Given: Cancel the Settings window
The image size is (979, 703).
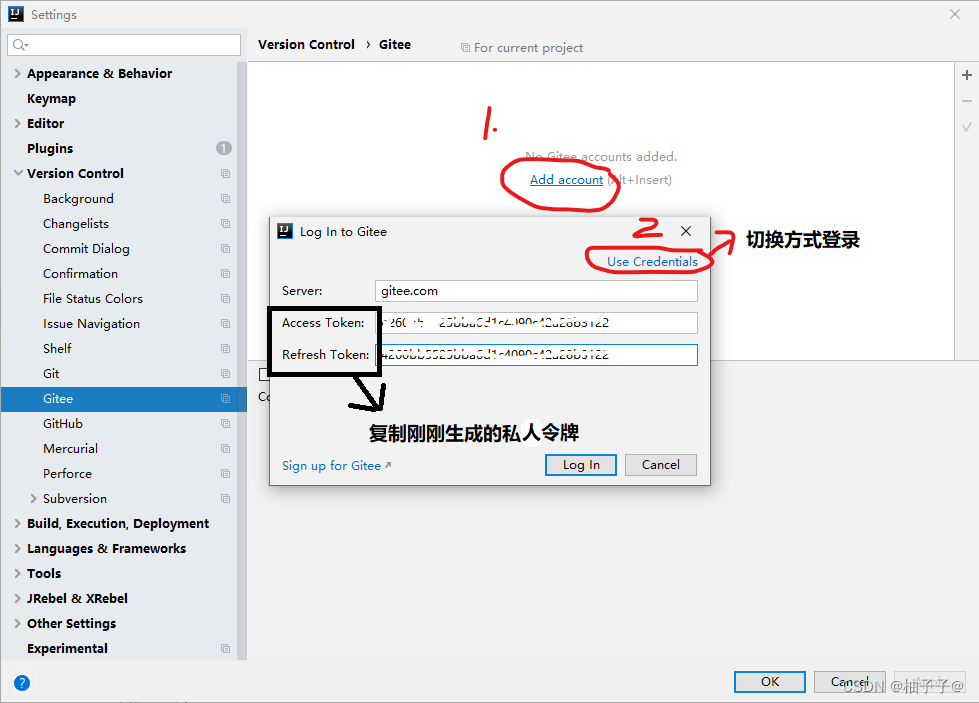Looking at the screenshot, I should point(849,682).
